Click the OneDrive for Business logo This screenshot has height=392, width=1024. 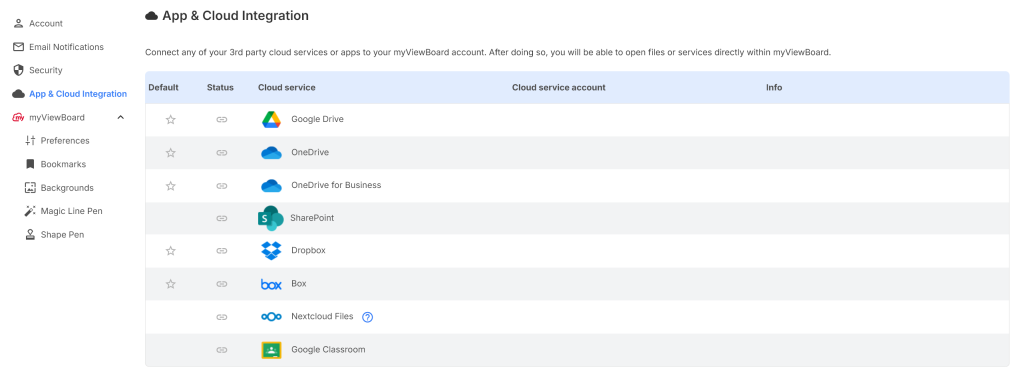pyautogui.click(x=271, y=186)
